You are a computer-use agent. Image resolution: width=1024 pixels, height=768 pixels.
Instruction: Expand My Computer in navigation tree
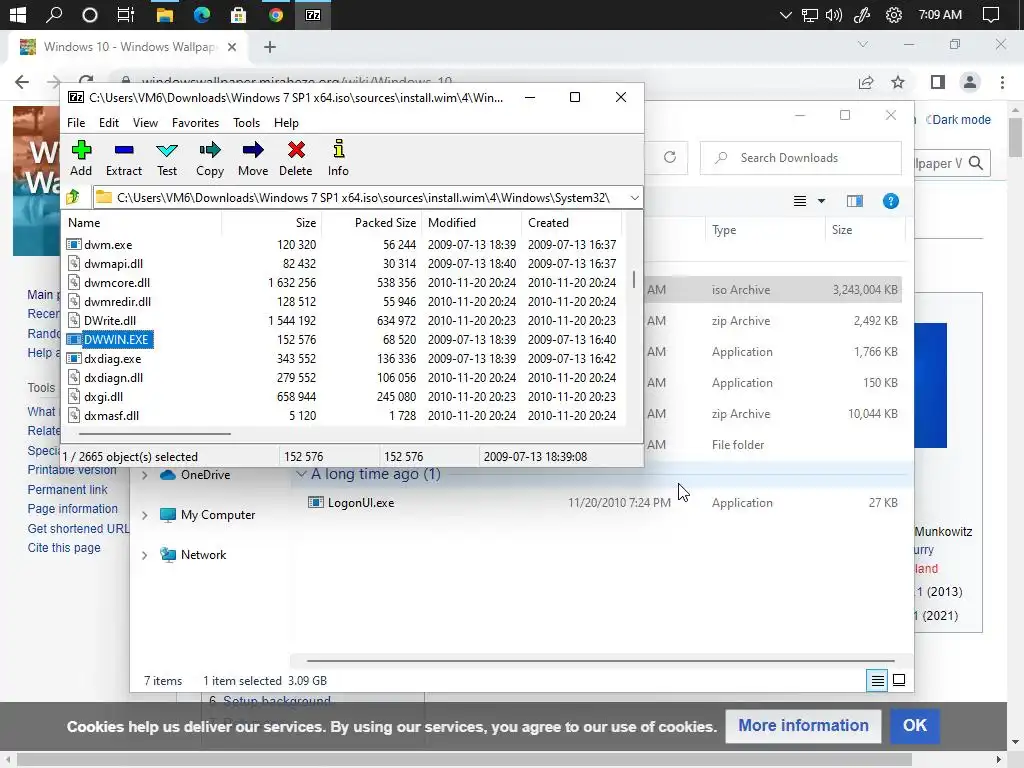click(x=144, y=515)
